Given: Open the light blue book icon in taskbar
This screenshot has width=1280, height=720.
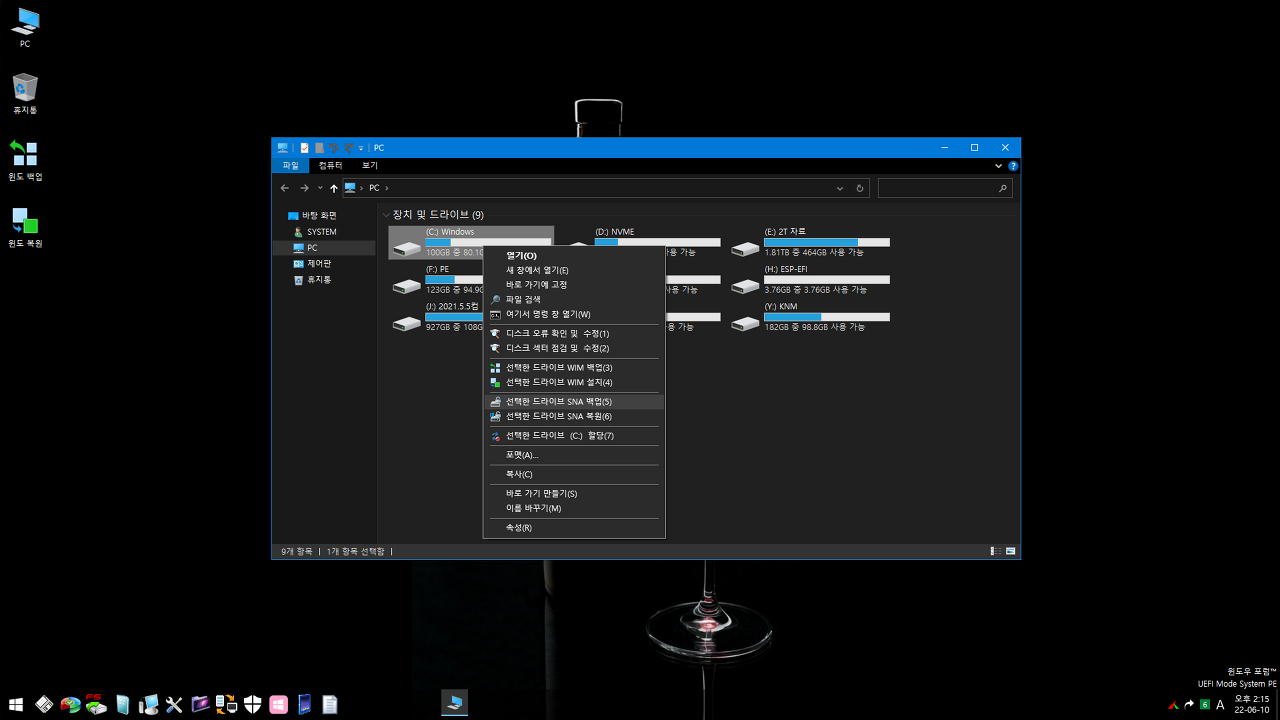Looking at the screenshot, I should coord(122,704).
